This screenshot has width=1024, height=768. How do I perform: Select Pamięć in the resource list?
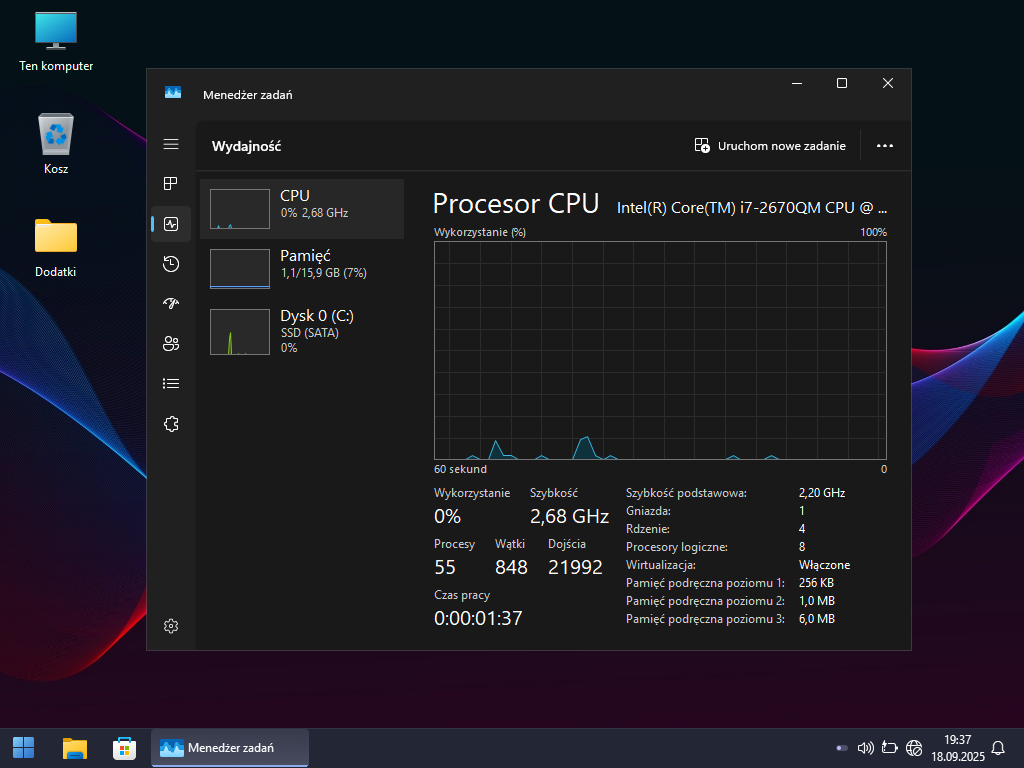tap(302, 269)
